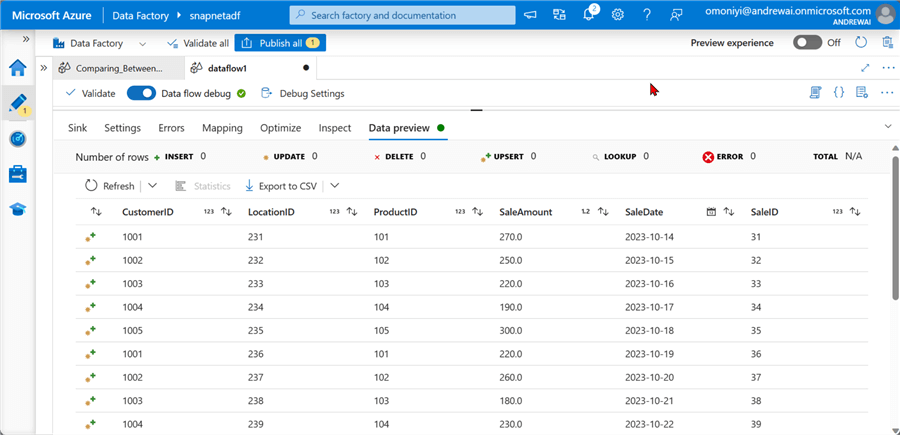
Task: Expand the Export to CSV dropdown arrow
Action: [335, 186]
